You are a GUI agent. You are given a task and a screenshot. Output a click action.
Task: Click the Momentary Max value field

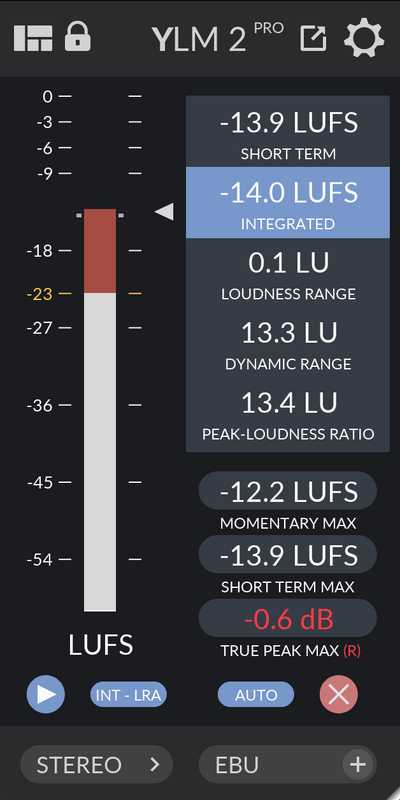click(x=288, y=491)
